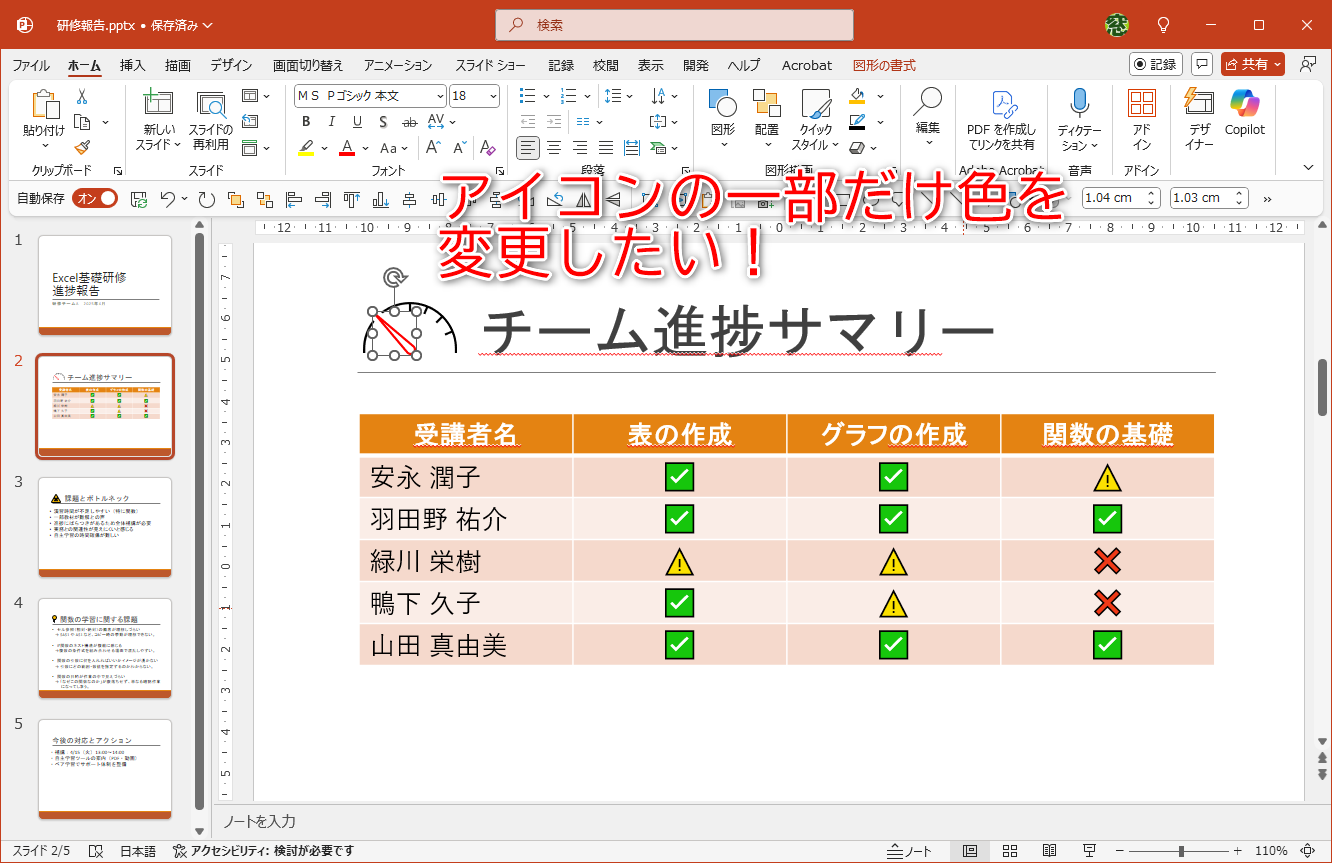Switch to デザイン tab
The image size is (1332, 863).
click(231, 65)
